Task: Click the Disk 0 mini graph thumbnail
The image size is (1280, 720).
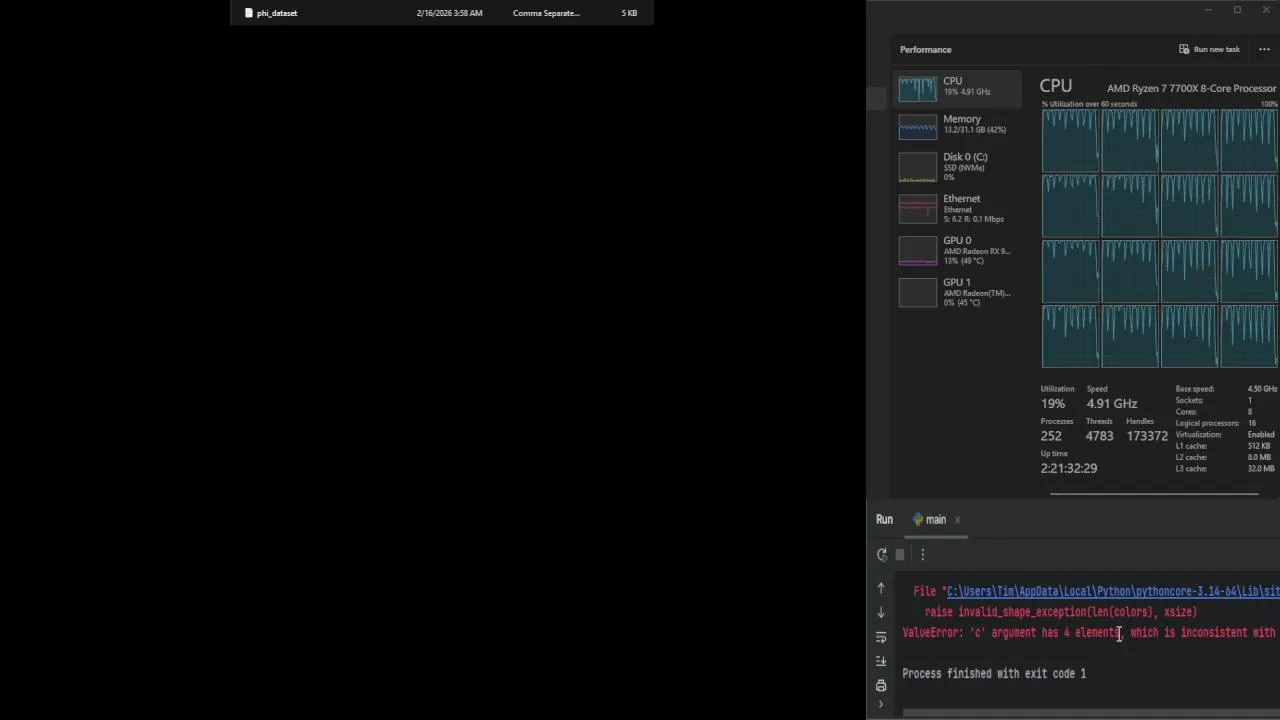Action: [918, 167]
